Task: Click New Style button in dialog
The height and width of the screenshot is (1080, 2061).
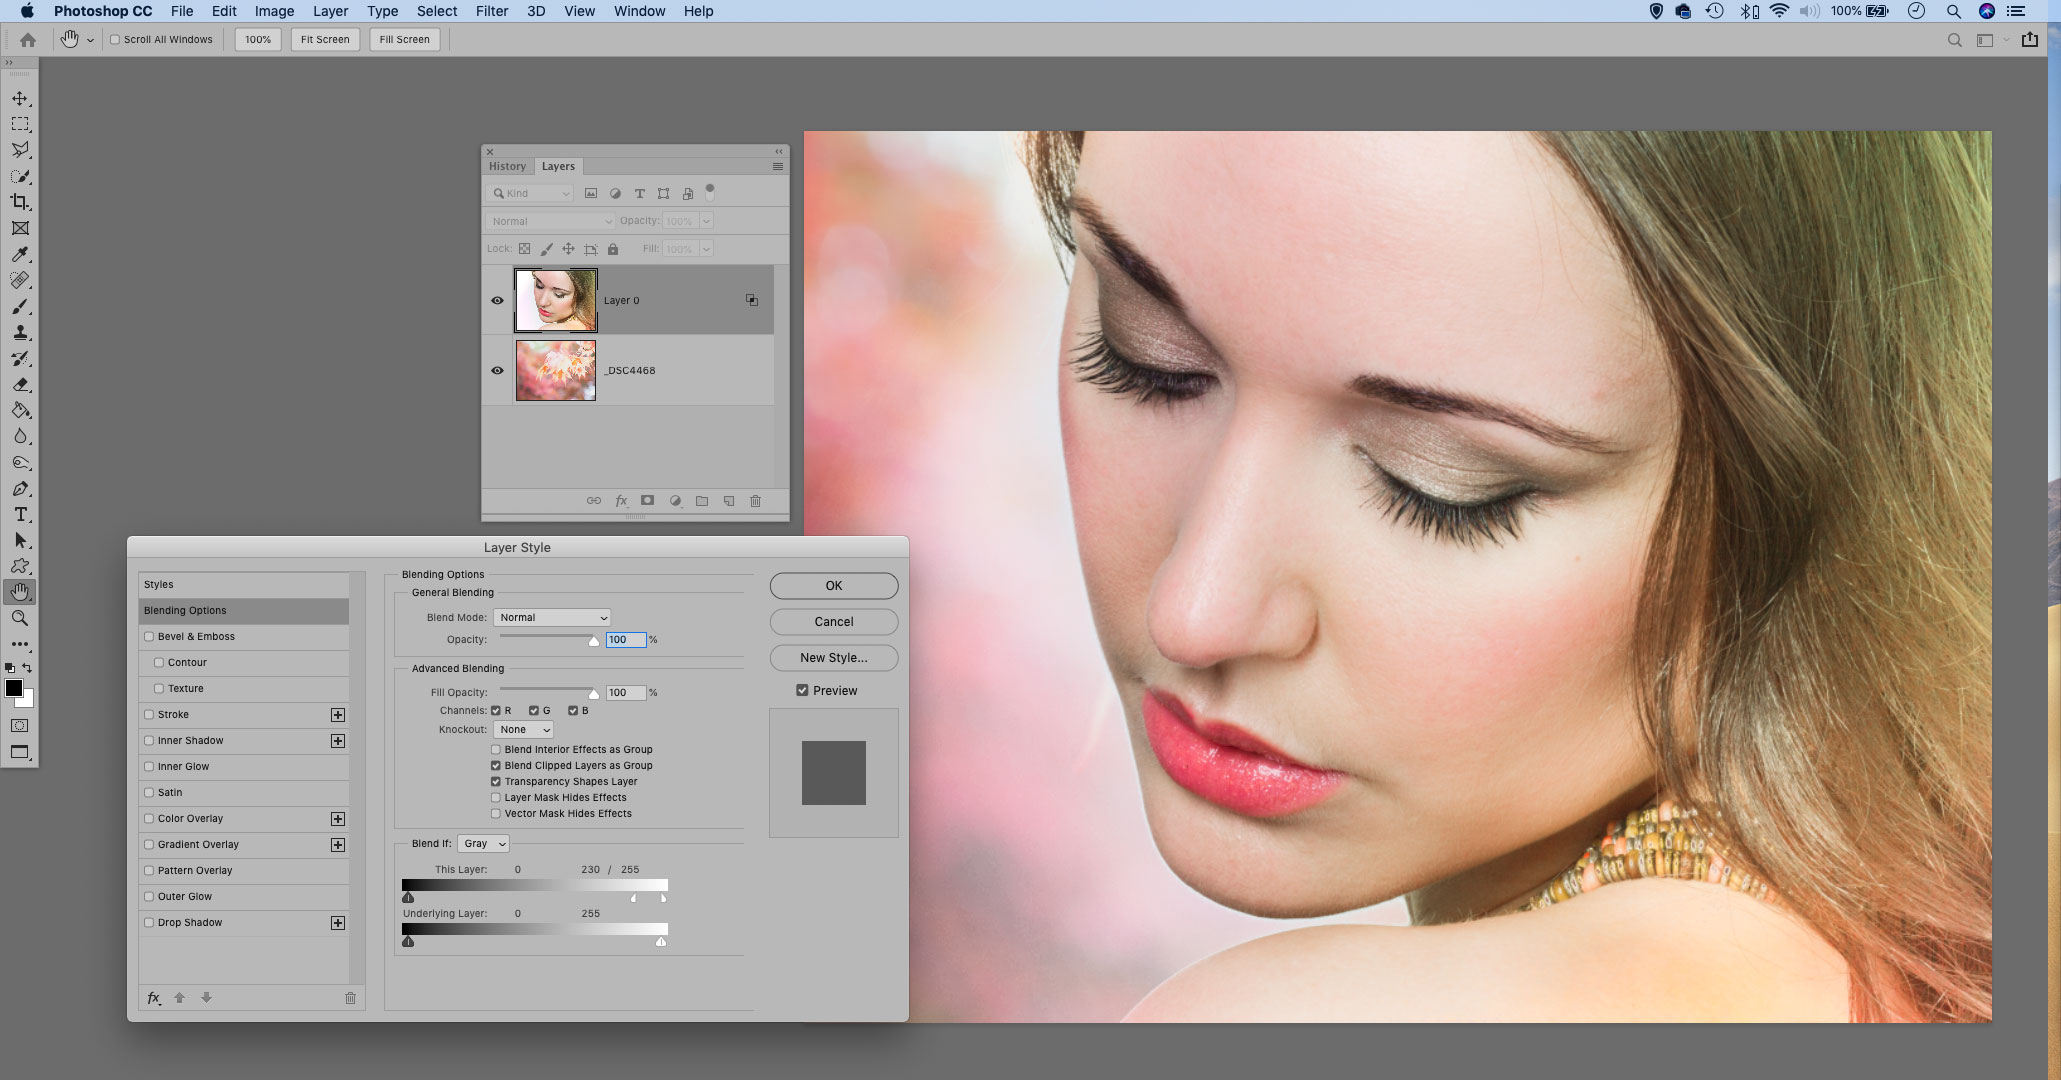Action: point(833,657)
